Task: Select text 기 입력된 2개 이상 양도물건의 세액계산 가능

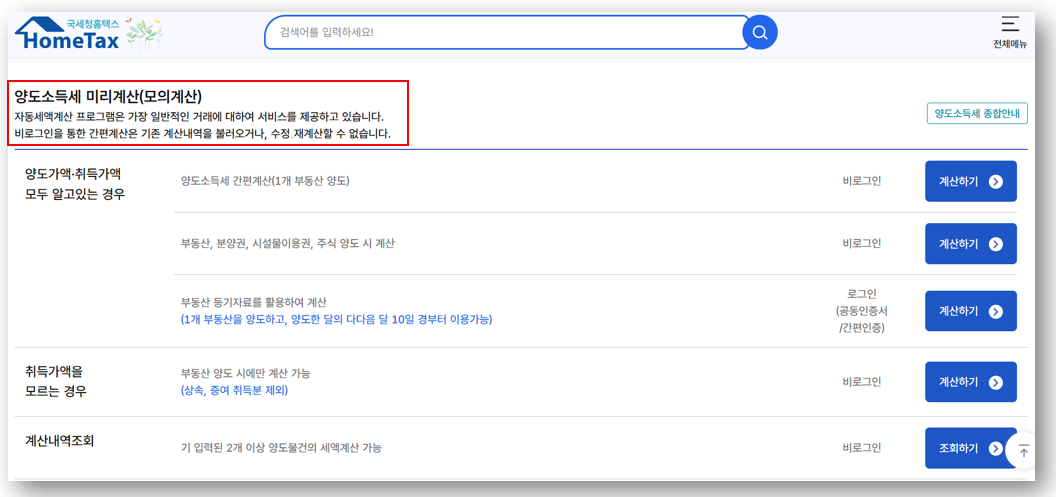Action: 282,447
